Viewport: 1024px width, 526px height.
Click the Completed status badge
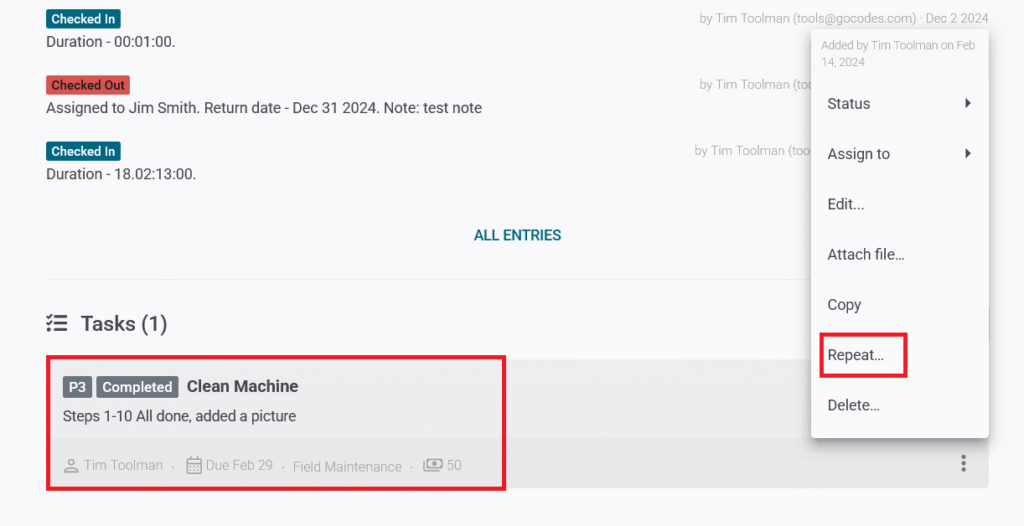click(x=139, y=387)
